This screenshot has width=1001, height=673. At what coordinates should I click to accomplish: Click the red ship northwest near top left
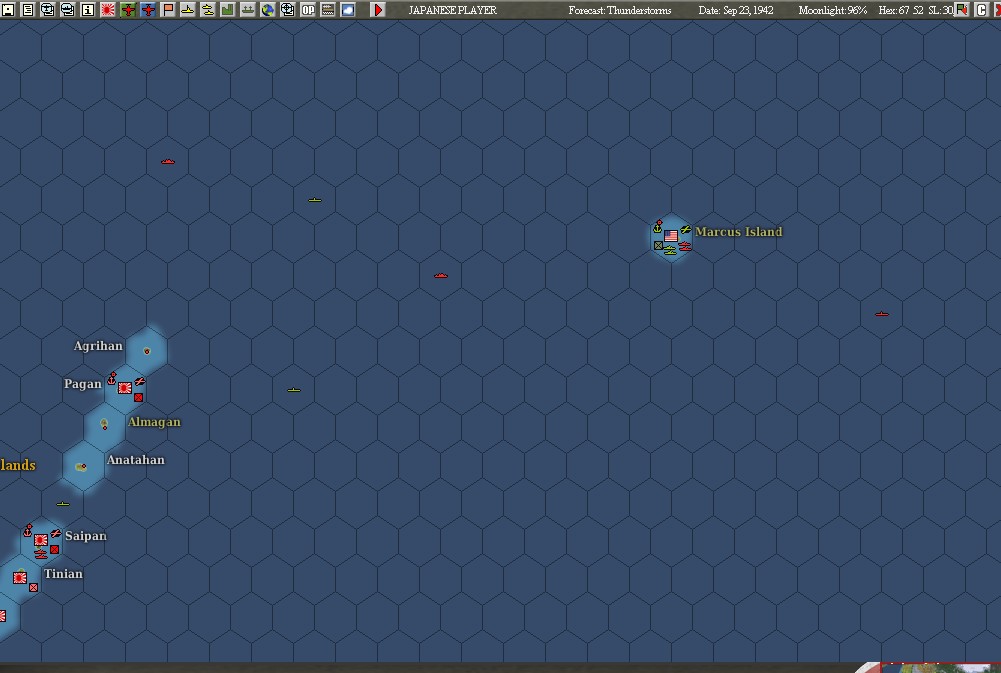[168, 162]
